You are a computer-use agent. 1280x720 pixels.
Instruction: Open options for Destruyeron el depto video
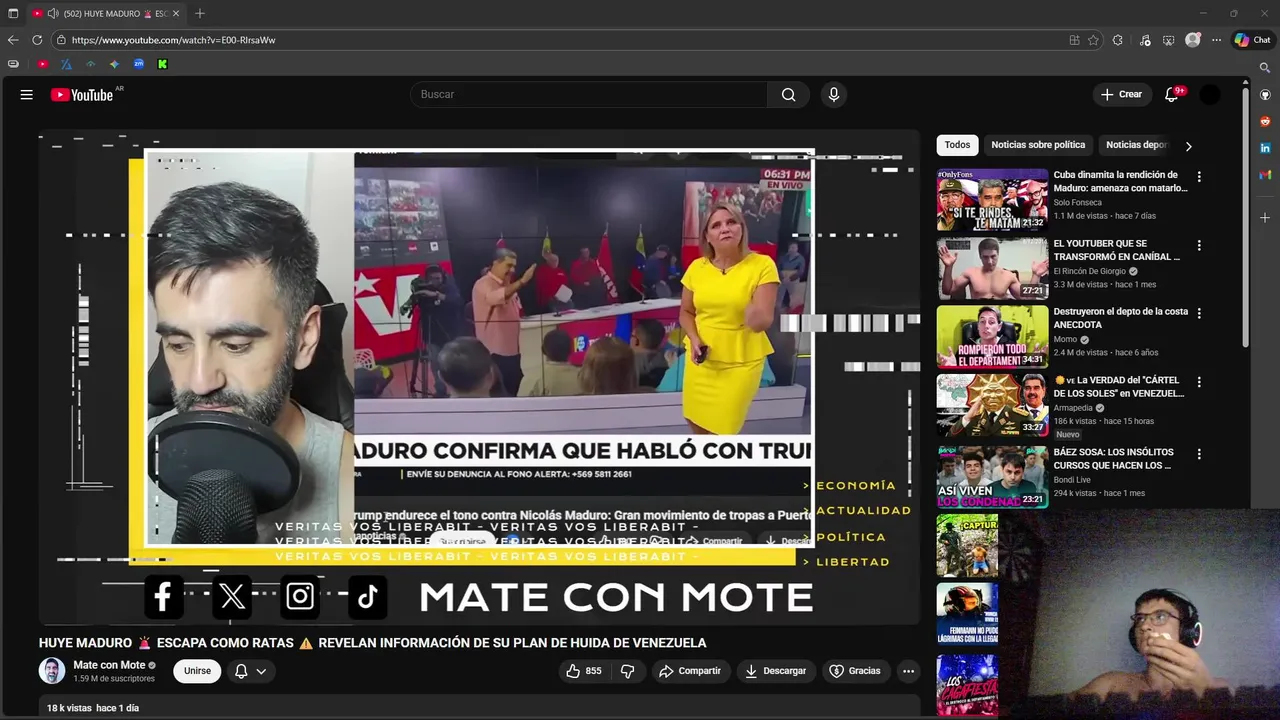(1199, 313)
